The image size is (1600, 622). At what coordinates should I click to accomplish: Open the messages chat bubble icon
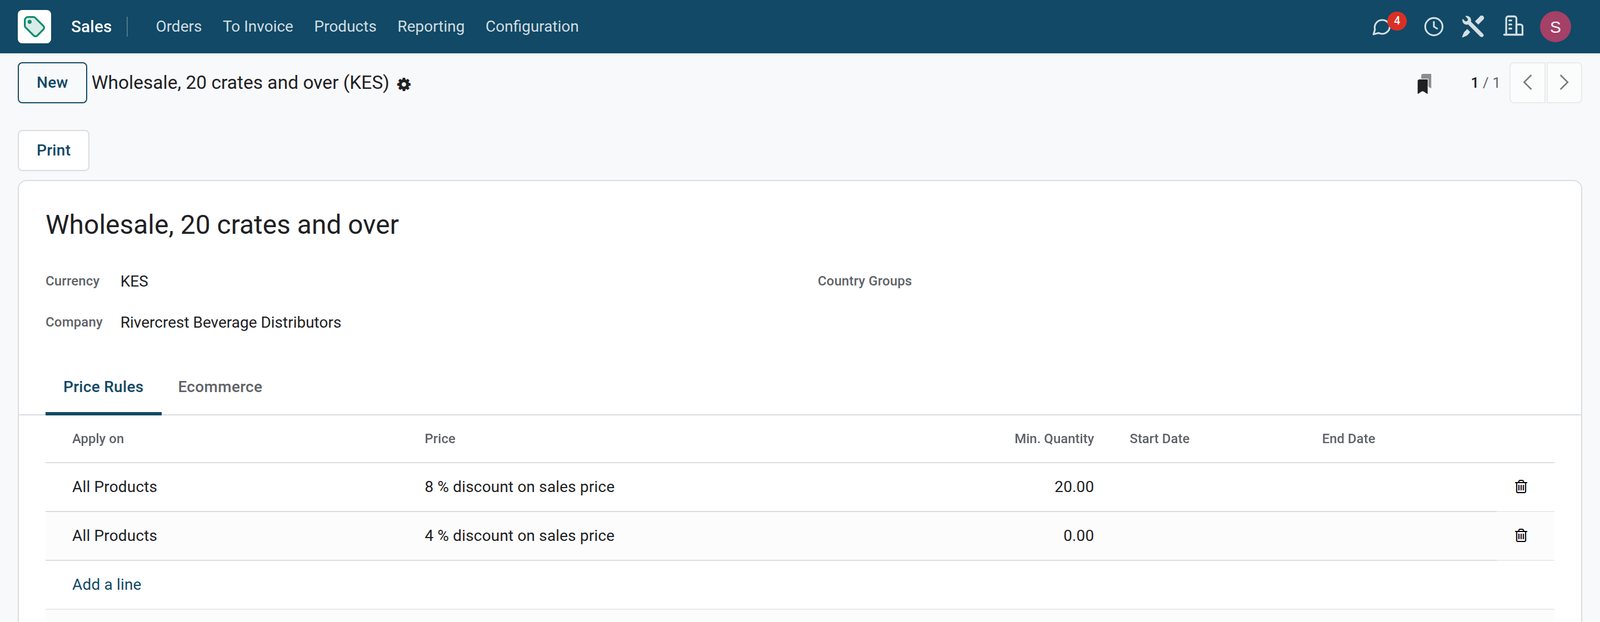tap(1381, 27)
